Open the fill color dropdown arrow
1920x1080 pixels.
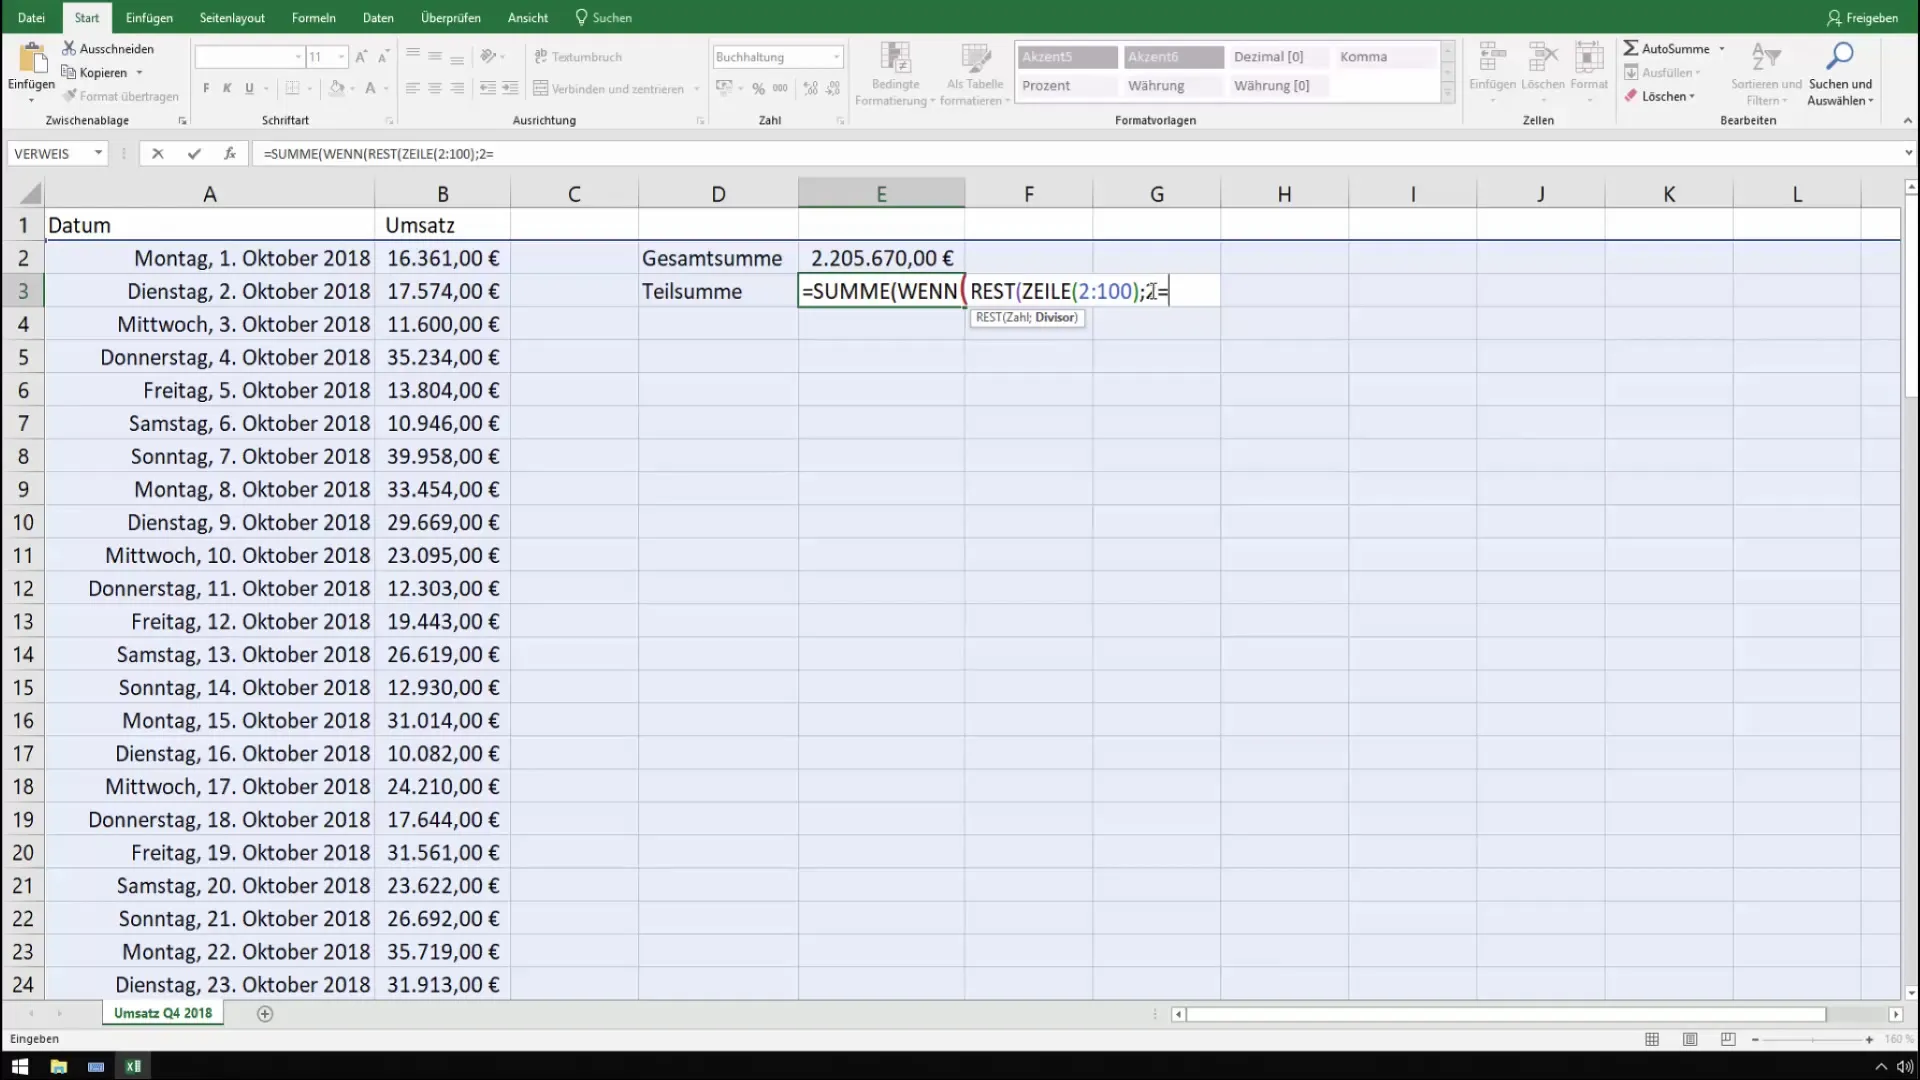[x=352, y=89]
